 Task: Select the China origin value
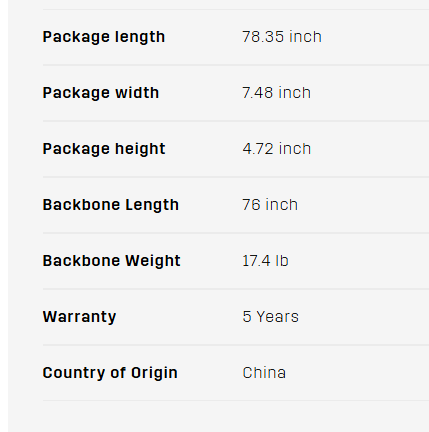coord(264,373)
